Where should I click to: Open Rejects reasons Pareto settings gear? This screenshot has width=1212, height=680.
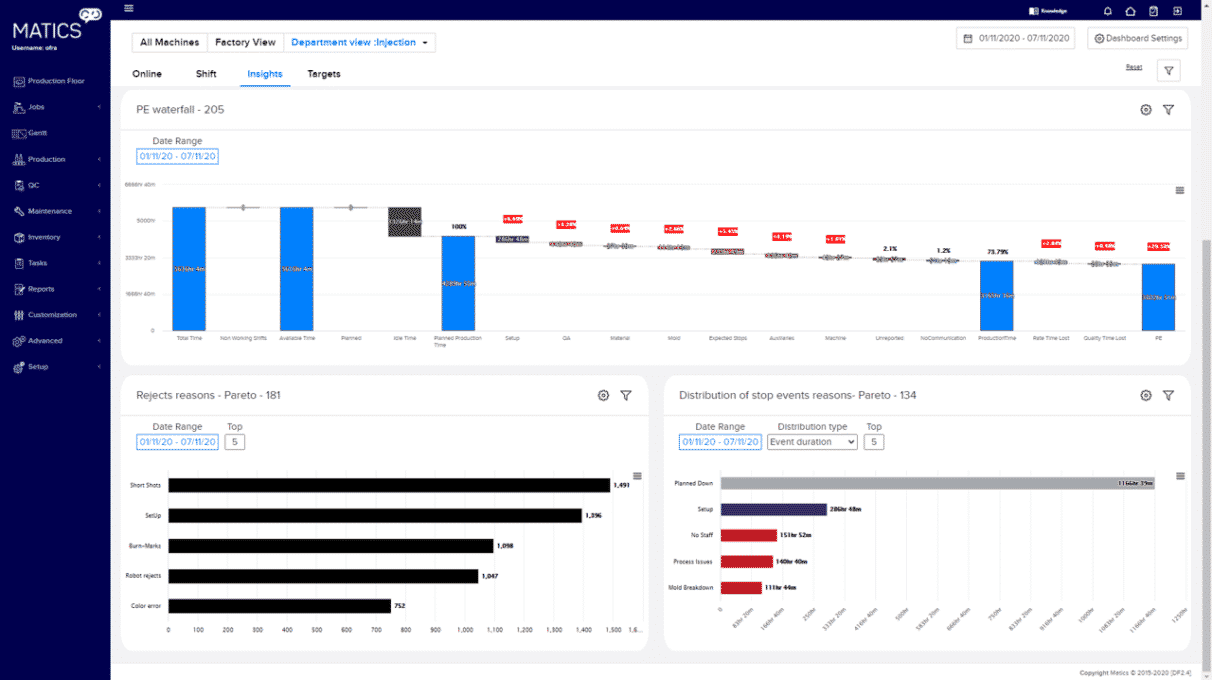(x=603, y=395)
